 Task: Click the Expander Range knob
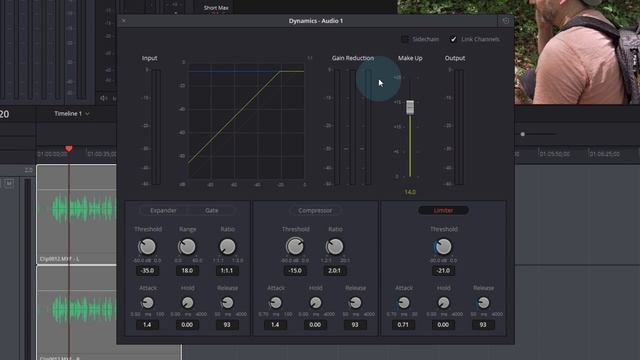pyautogui.click(x=187, y=247)
